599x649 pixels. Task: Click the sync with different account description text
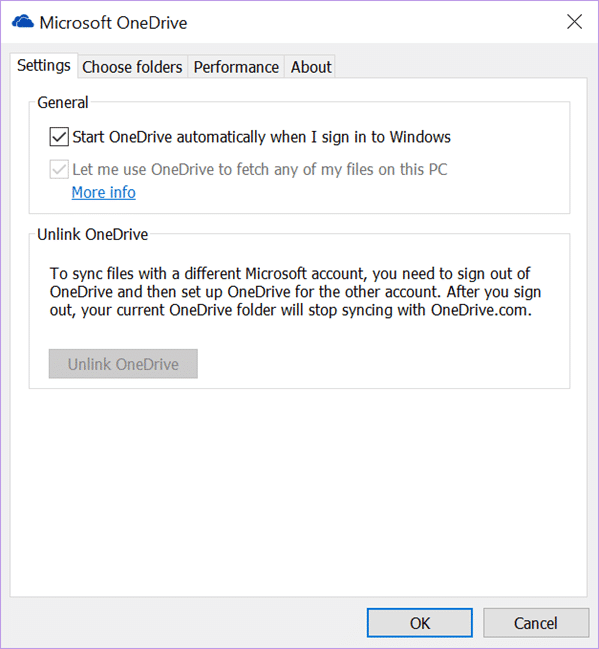point(295,292)
